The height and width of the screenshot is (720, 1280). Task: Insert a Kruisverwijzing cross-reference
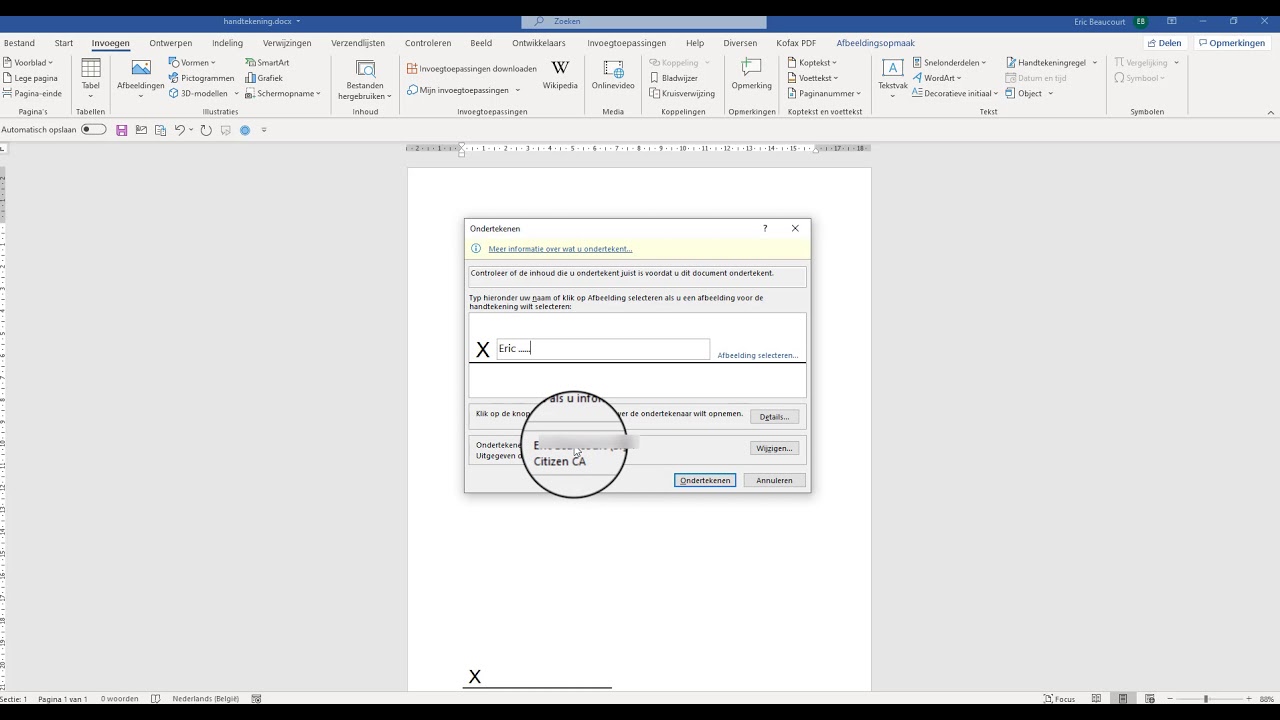tap(682, 93)
